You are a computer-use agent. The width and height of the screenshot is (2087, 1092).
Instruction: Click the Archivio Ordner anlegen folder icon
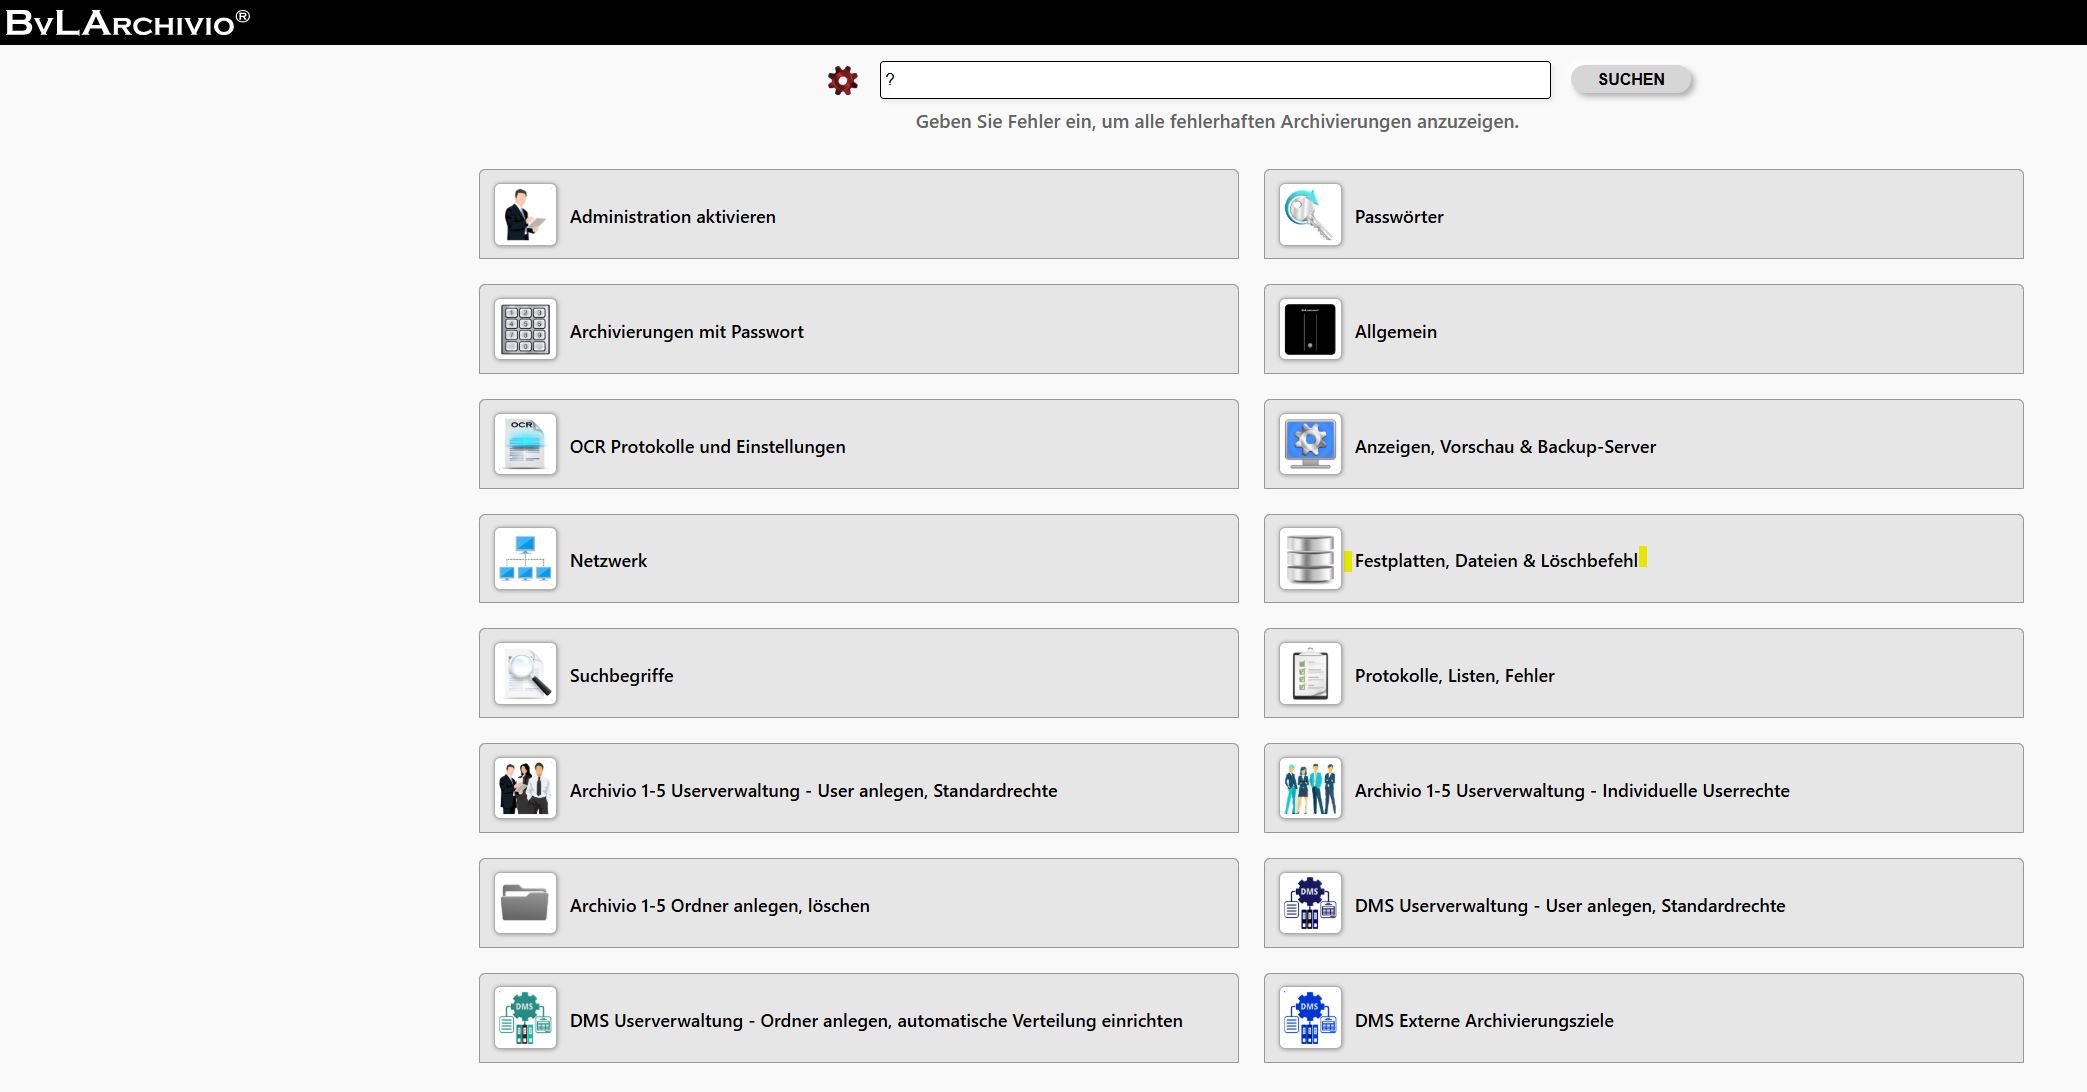coord(525,904)
